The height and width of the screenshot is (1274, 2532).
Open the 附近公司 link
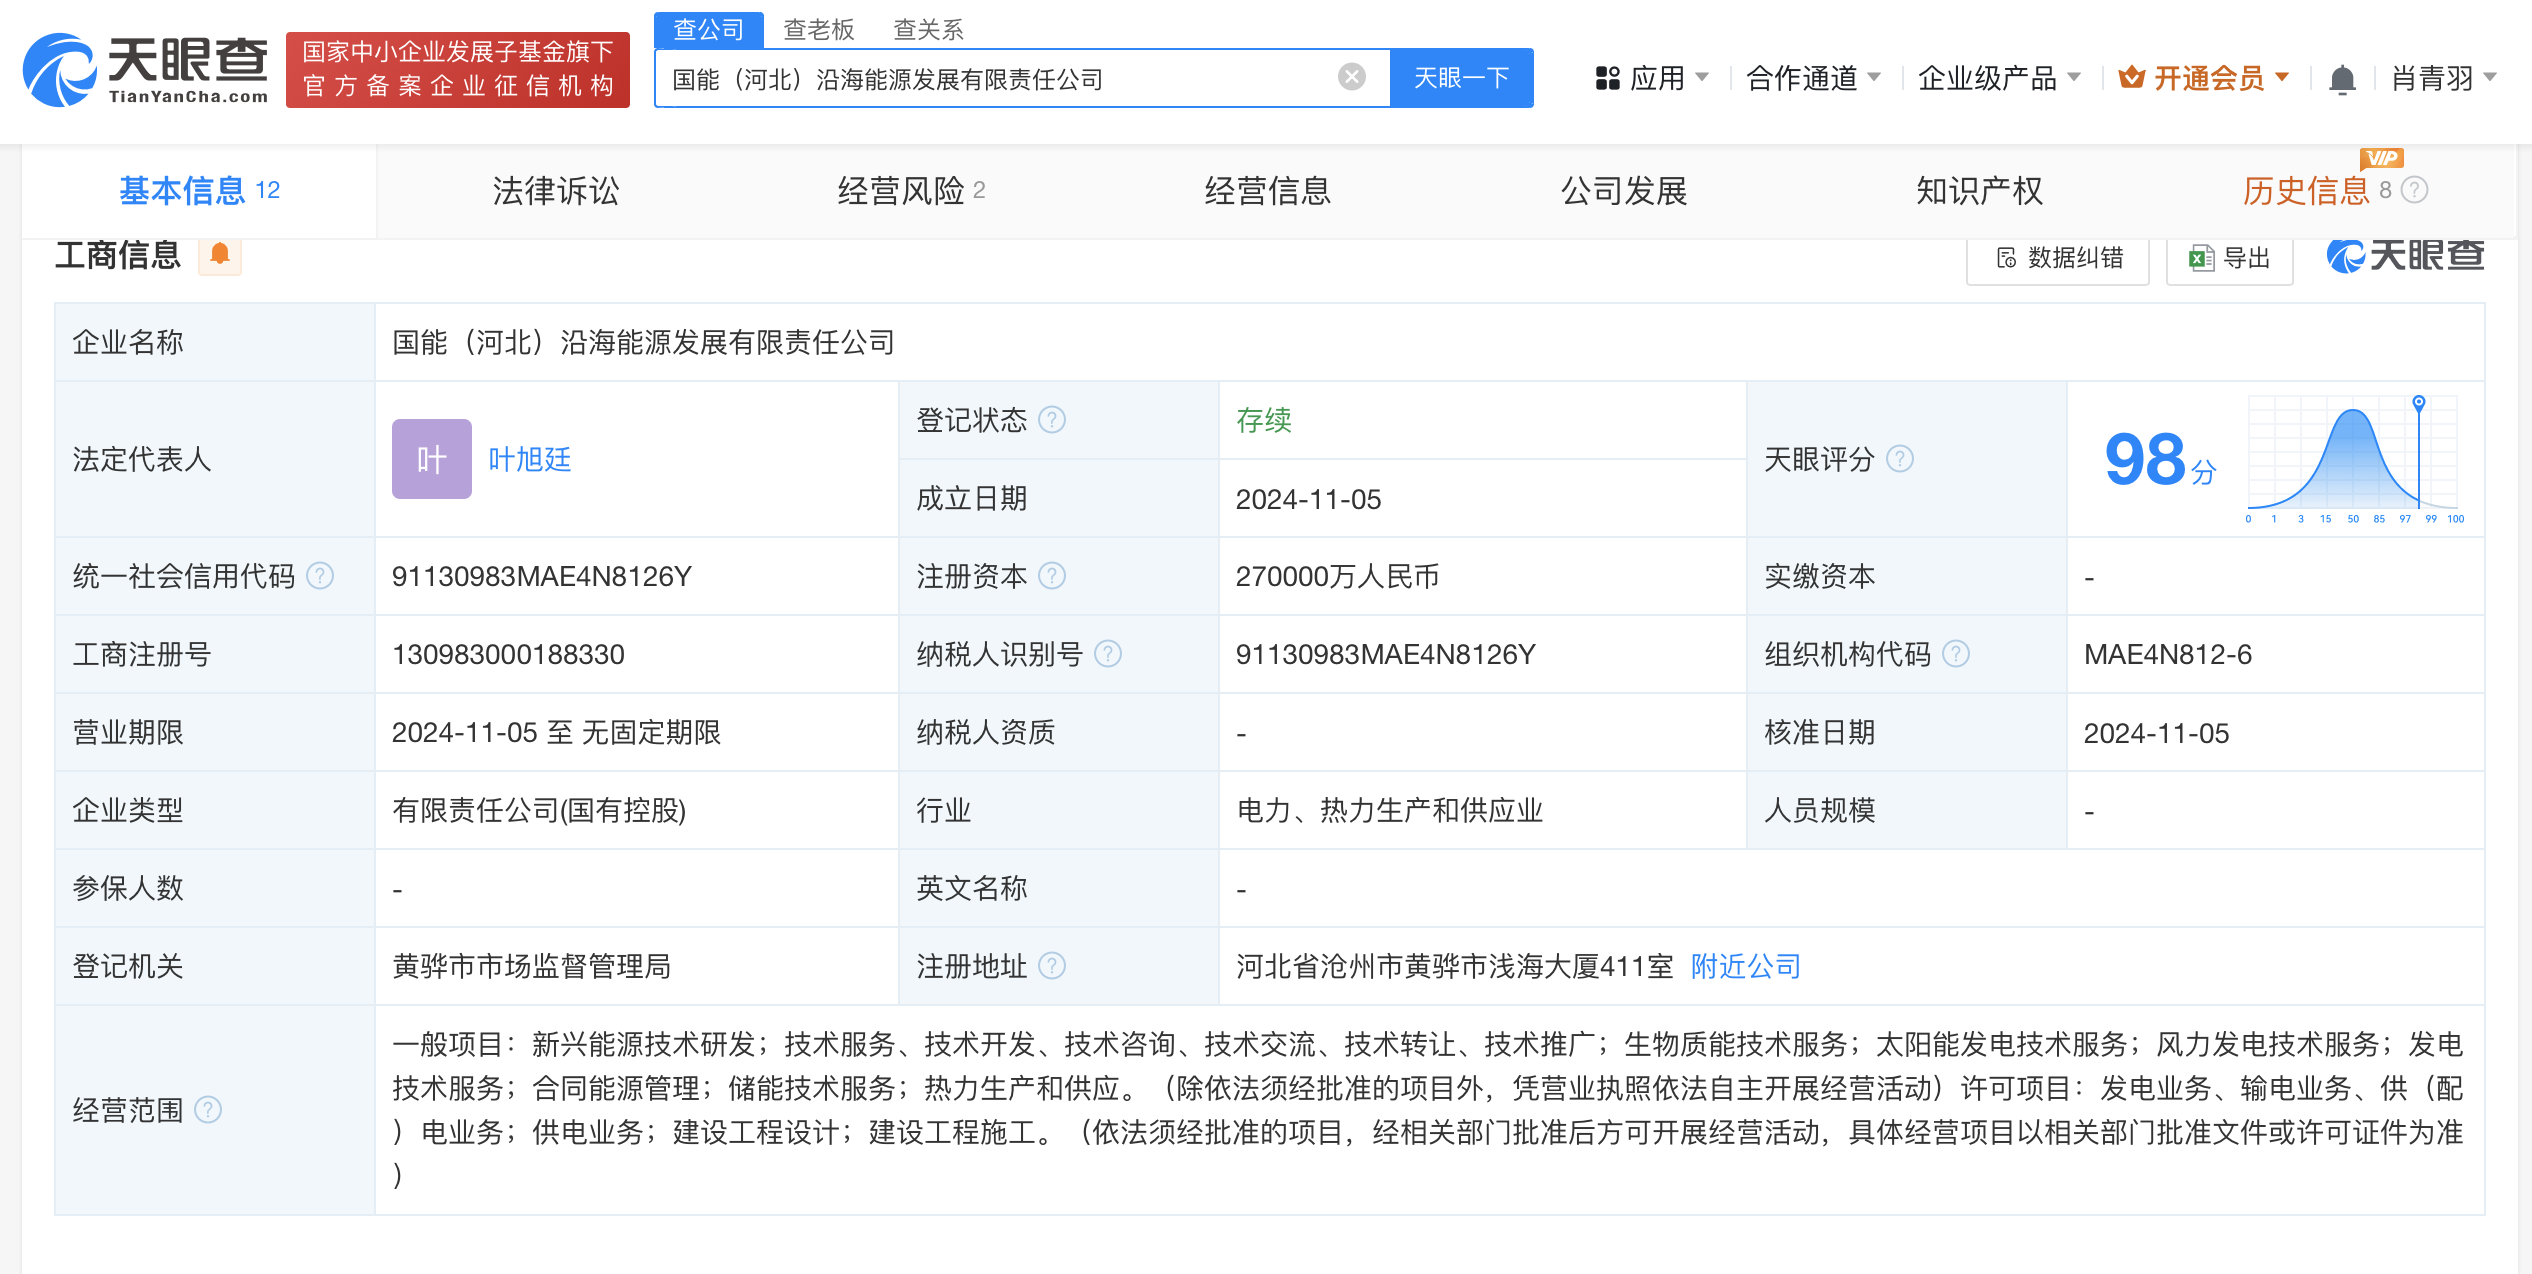pyautogui.click(x=1745, y=966)
